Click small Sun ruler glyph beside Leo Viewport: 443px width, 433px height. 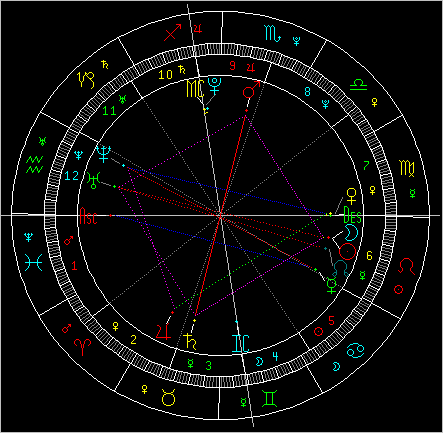click(398, 289)
